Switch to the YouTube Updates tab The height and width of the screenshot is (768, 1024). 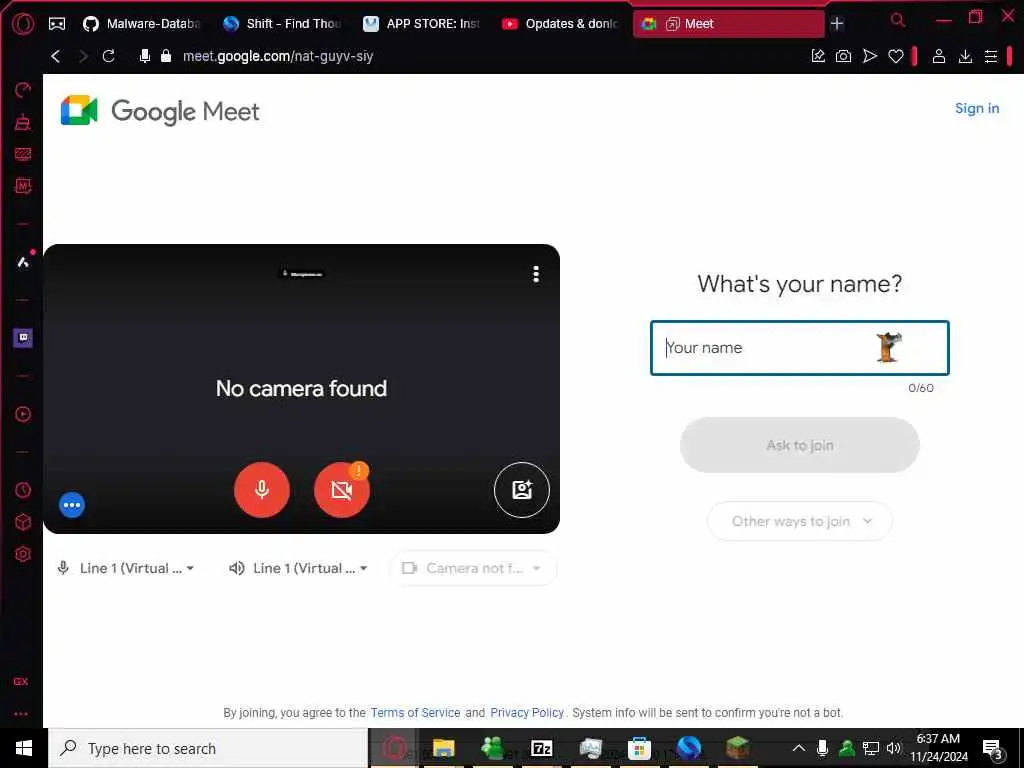click(562, 24)
